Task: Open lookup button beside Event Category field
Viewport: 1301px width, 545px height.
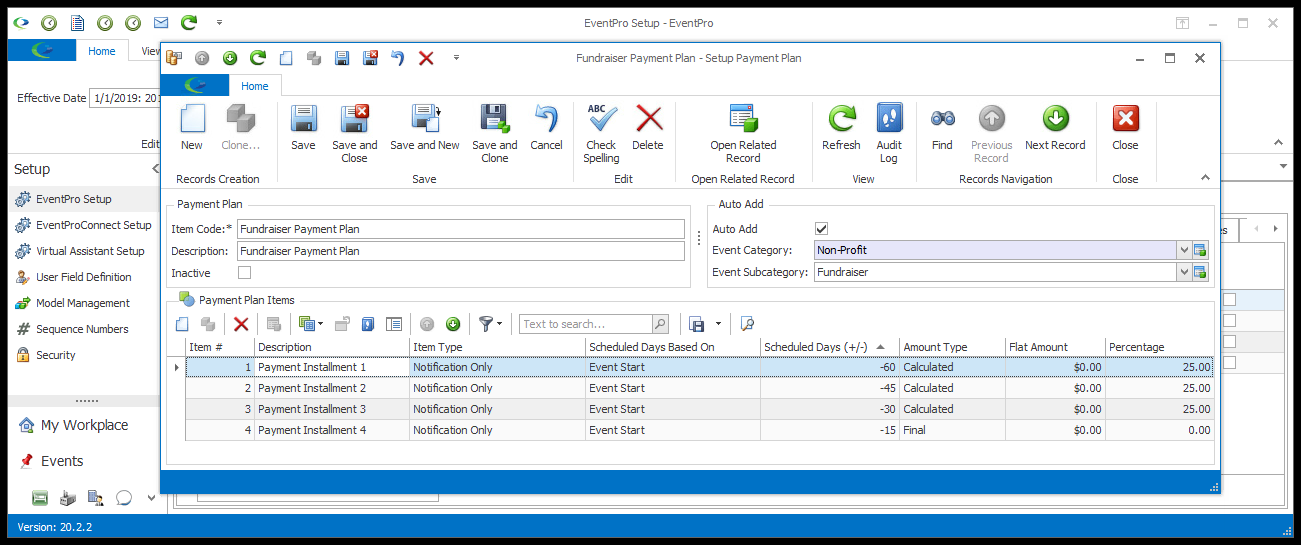Action: pyautogui.click(x=1201, y=250)
